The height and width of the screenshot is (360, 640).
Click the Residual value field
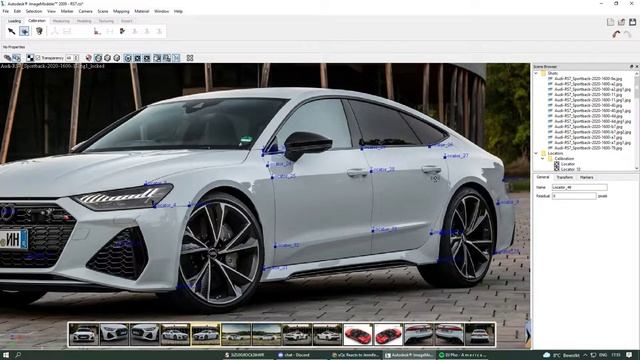coord(574,196)
